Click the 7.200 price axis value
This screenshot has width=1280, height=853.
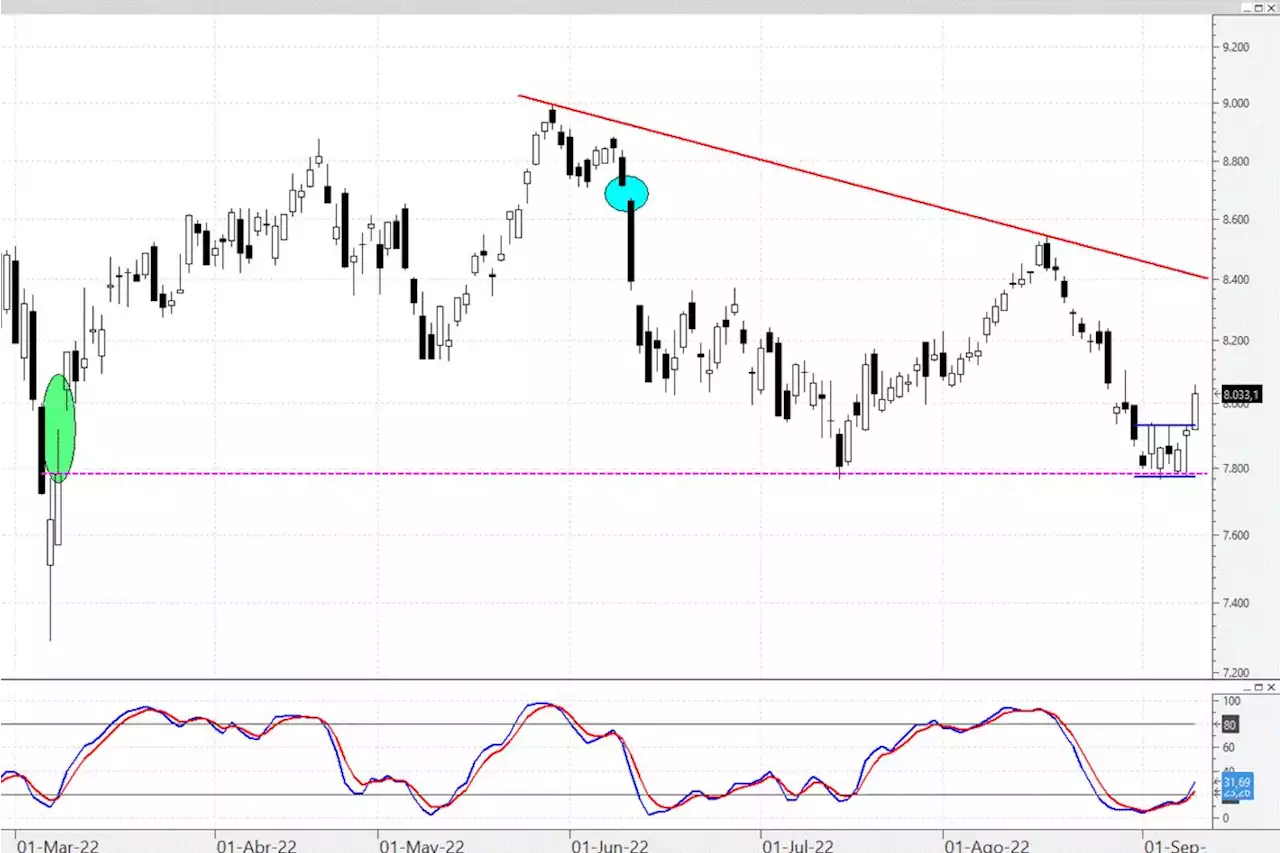(x=1235, y=673)
